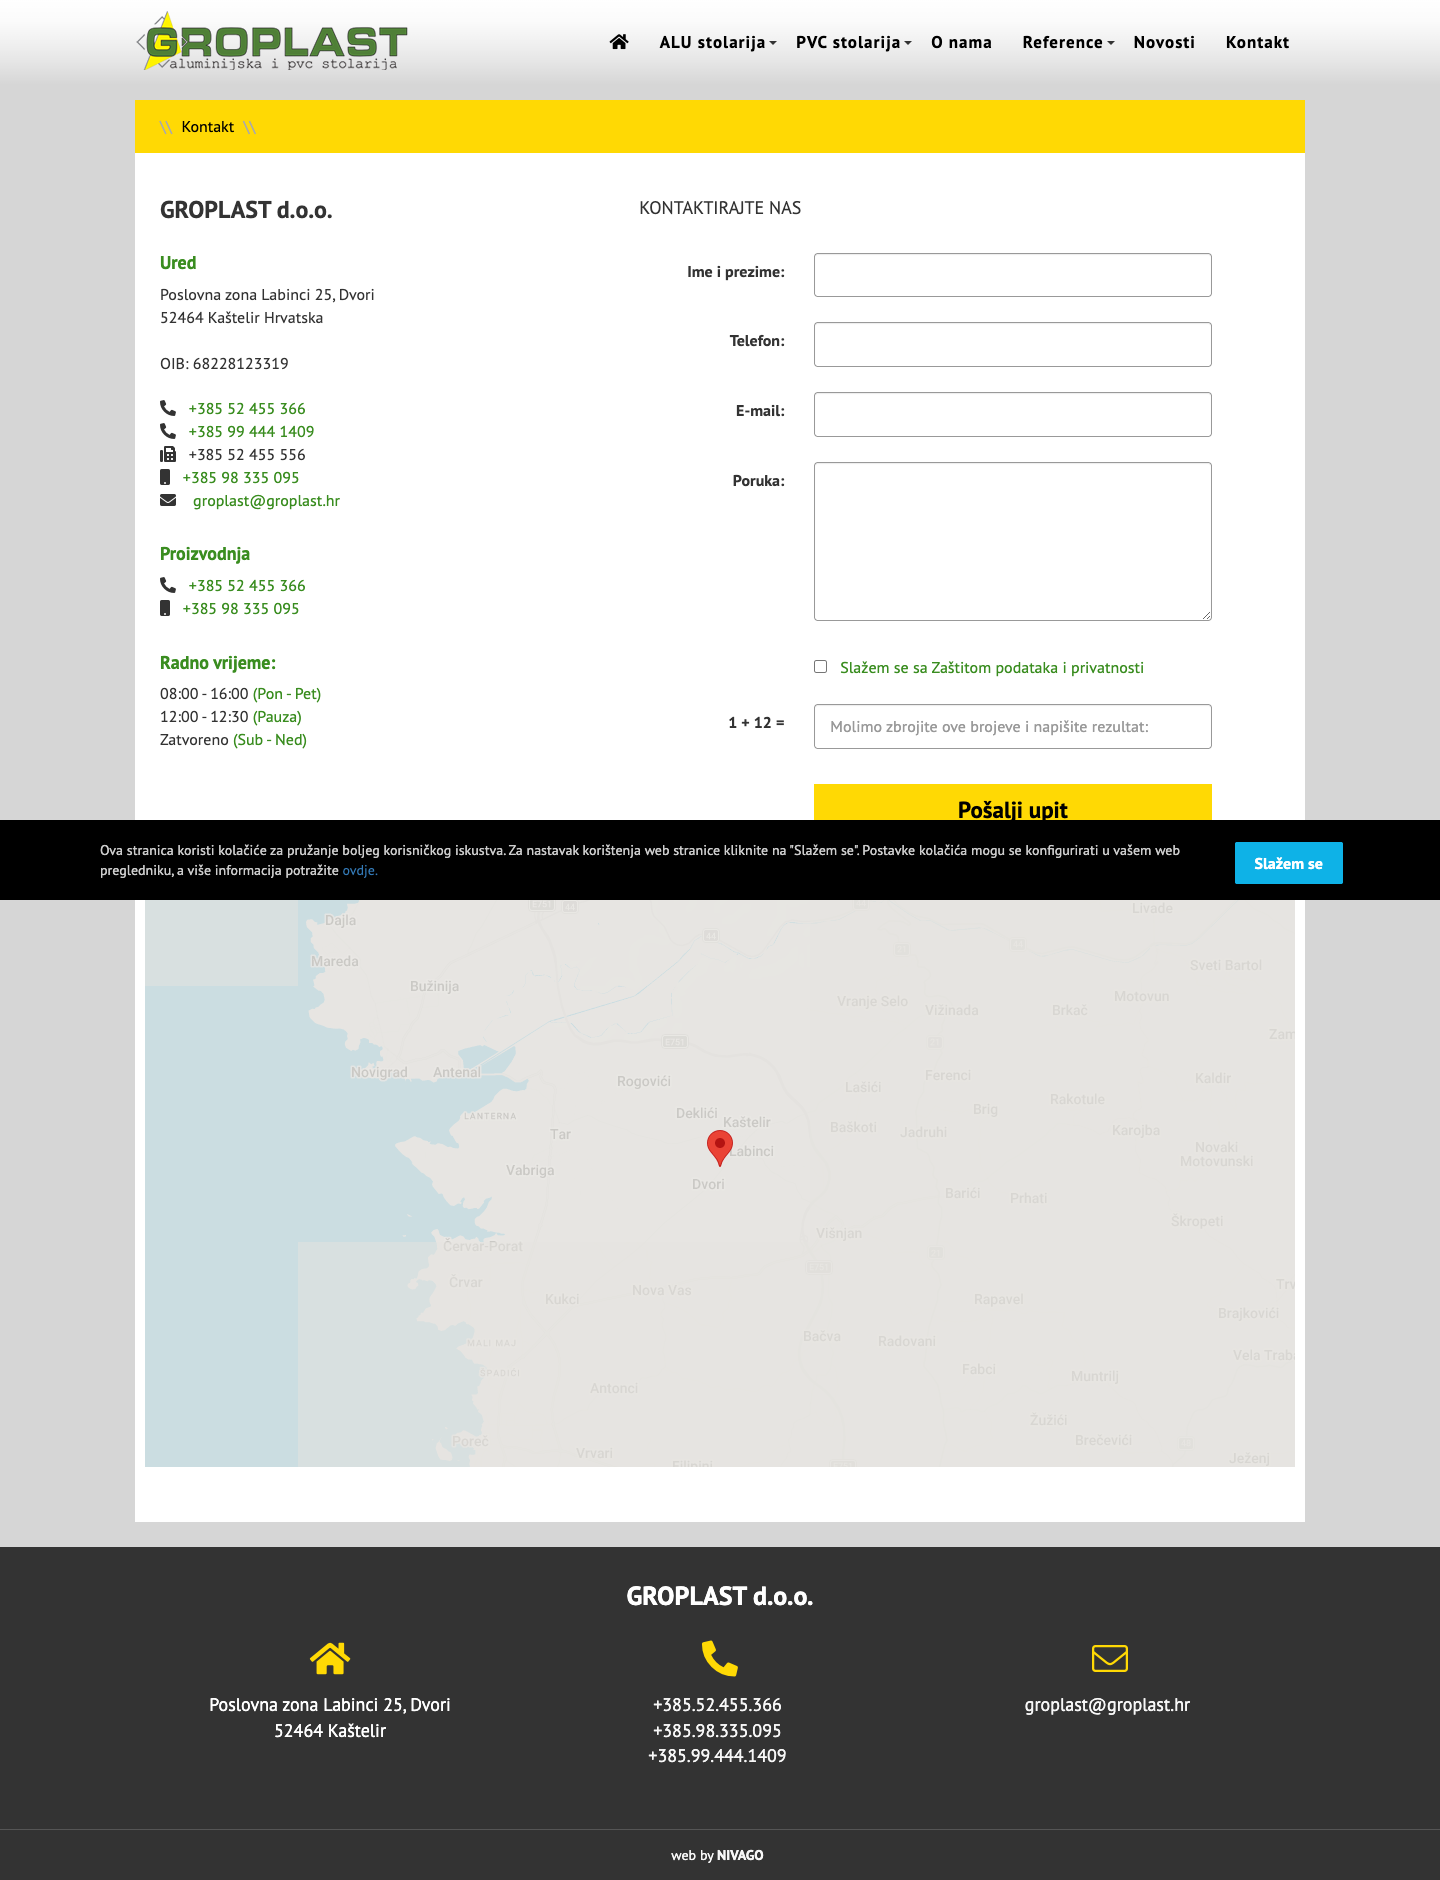Image resolution: width=1440 pixels, height=1880 pixels.
Task: Click fax icon beside +385 52 455 556
Action: (168, 454)
